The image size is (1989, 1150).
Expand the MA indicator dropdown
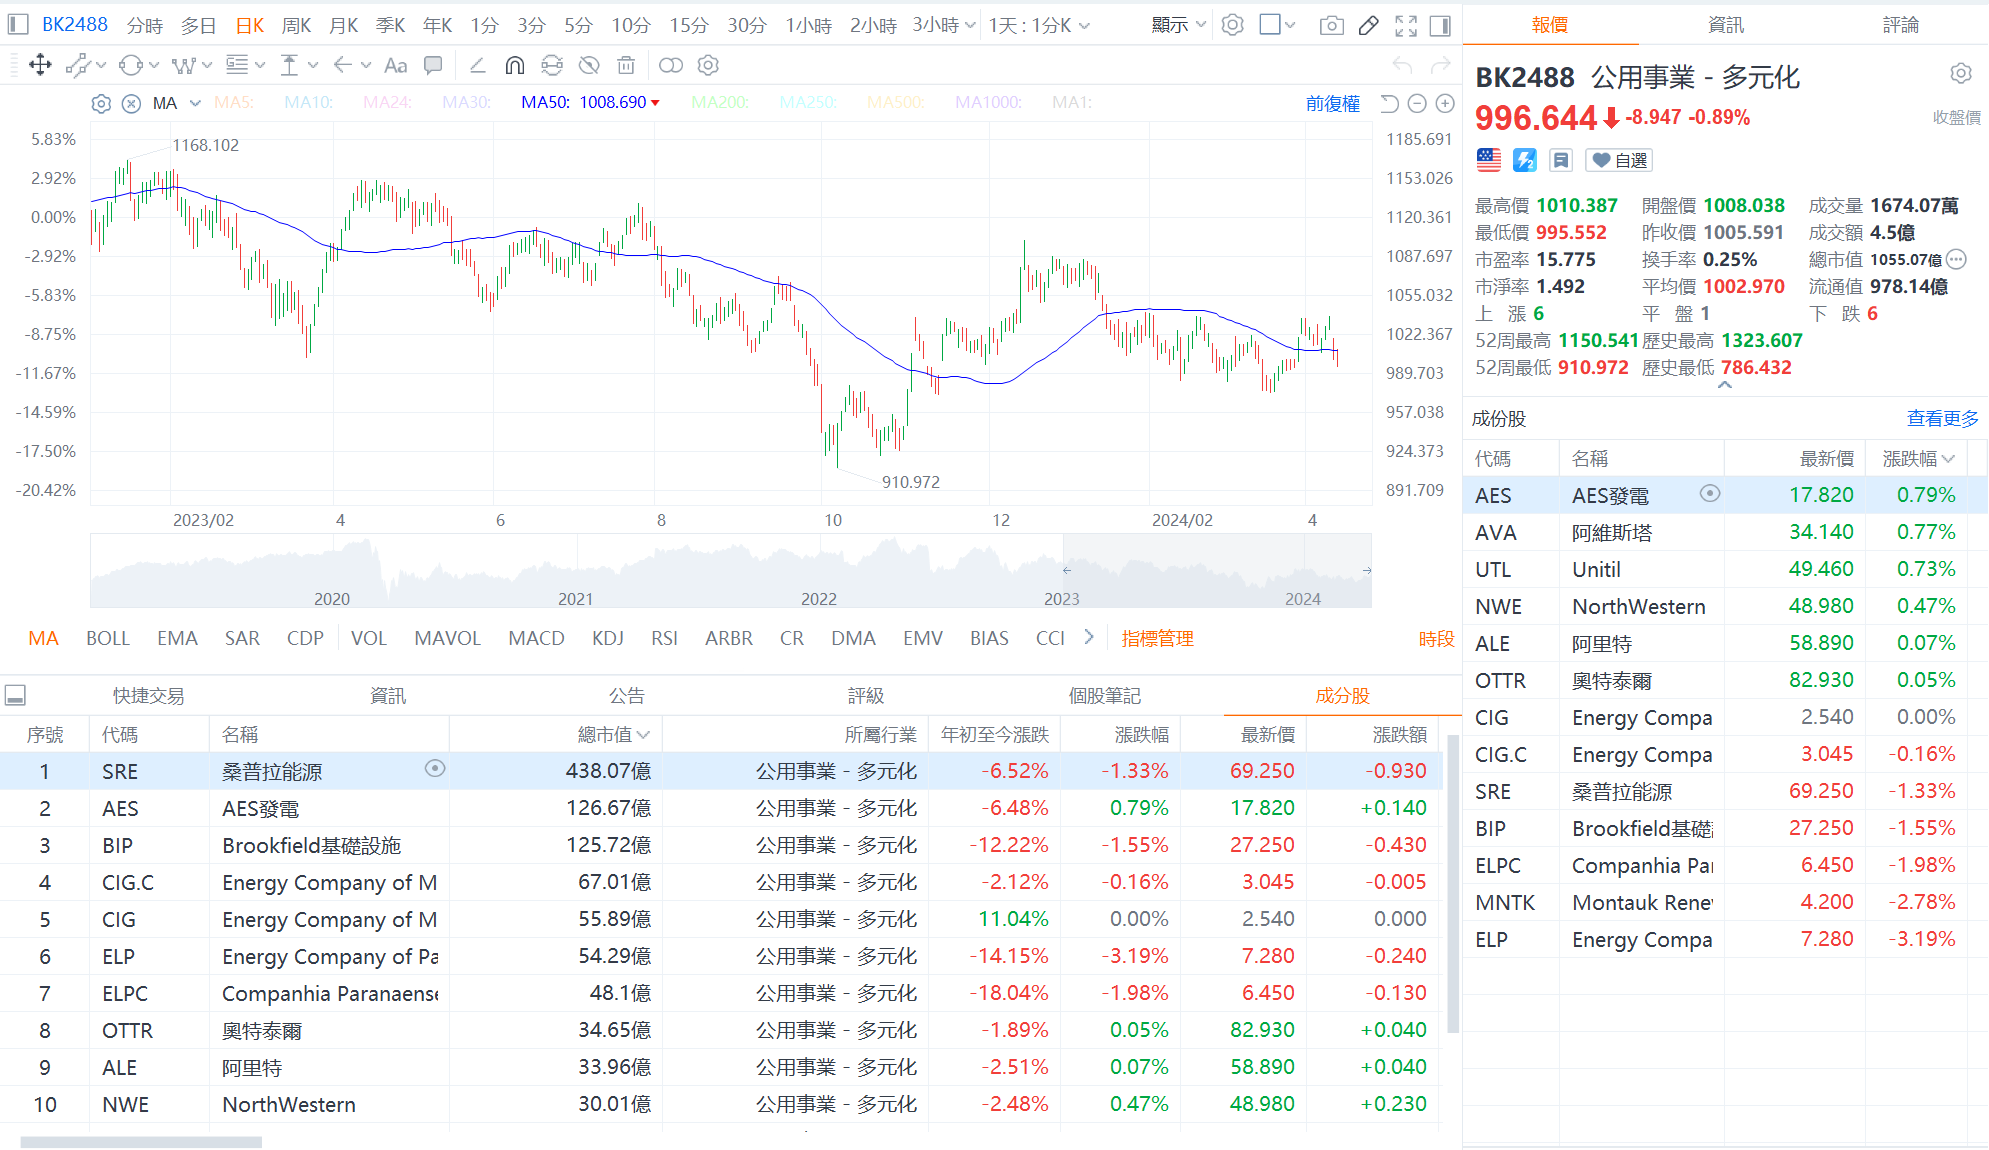(x=195, y=103)
